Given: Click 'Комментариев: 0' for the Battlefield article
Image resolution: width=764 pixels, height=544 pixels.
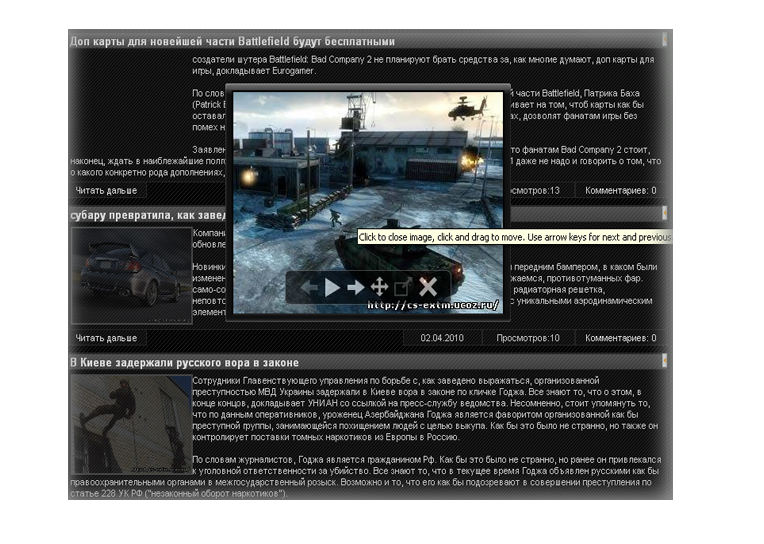Looking at the screenshot, I should (620, 191).
